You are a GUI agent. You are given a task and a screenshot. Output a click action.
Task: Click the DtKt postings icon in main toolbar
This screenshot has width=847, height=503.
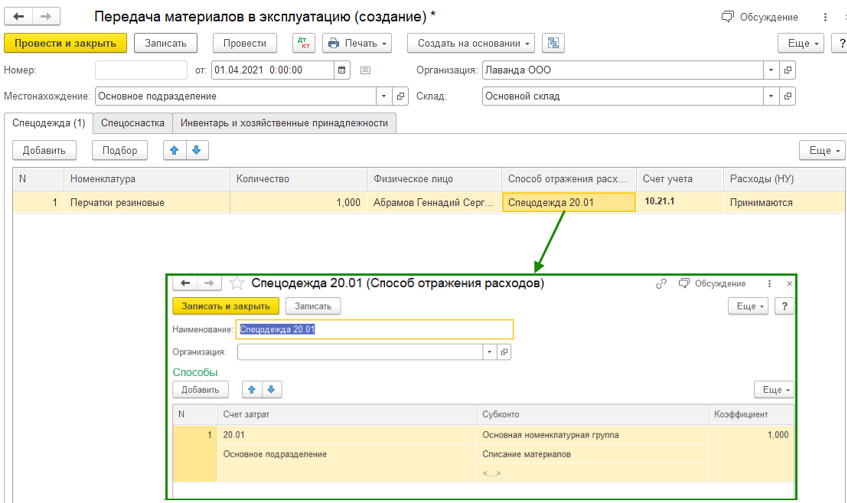tap(303, 43)
